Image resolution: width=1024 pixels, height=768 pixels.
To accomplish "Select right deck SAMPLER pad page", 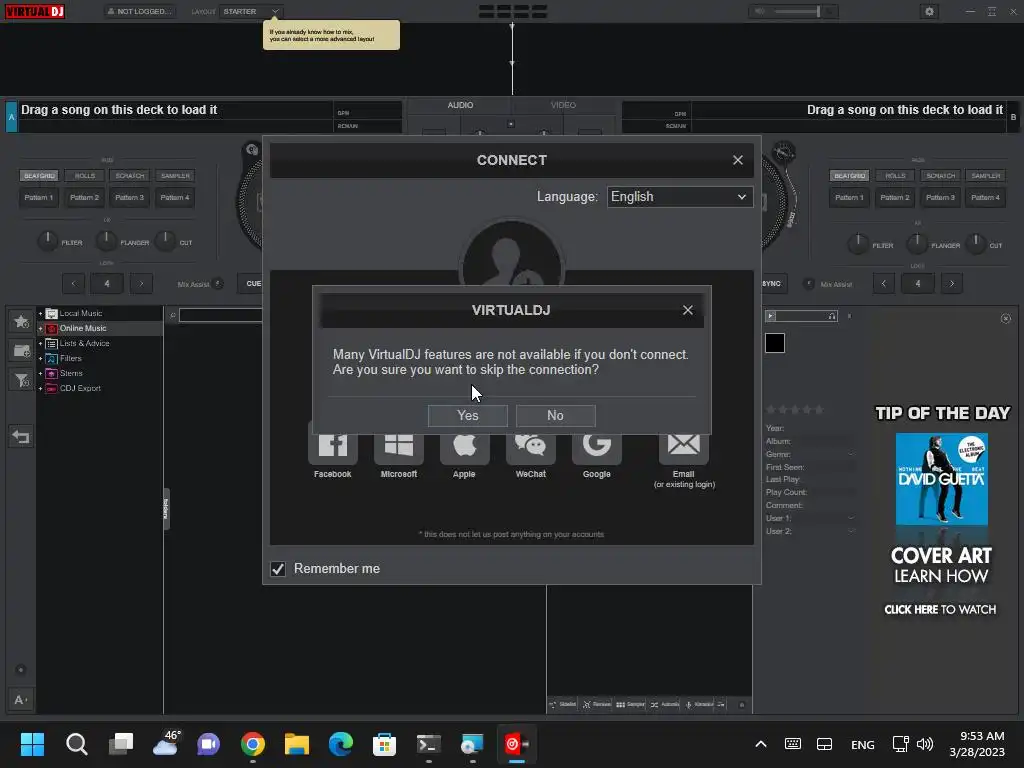I will (985, 176).
